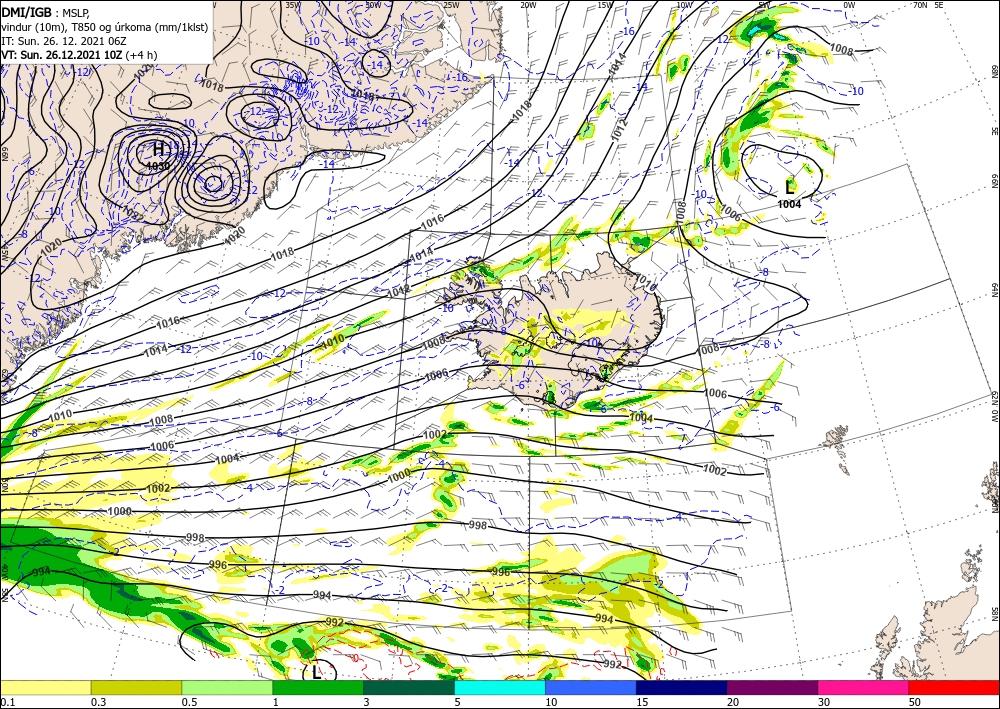The width and height of the screenshot is (1000, 709).
Task: Click the 0.1 light yellow legend swatch
Action: (x=45, y=687)
